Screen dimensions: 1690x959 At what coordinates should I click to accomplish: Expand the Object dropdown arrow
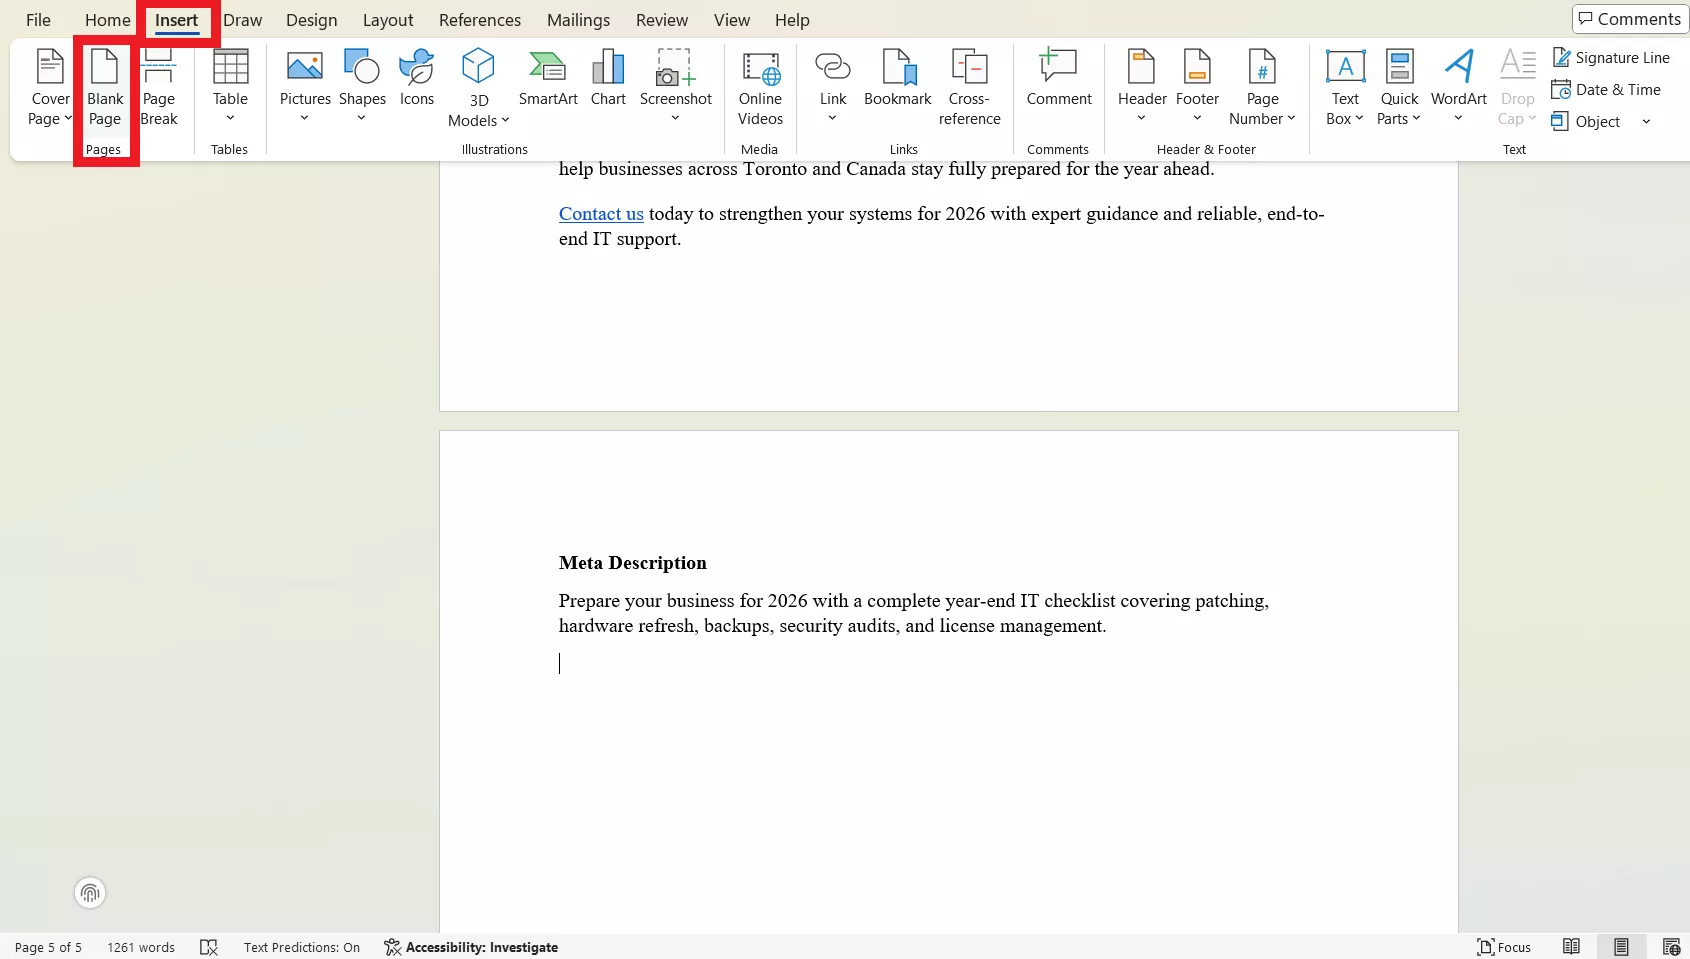pos(1646,122)
